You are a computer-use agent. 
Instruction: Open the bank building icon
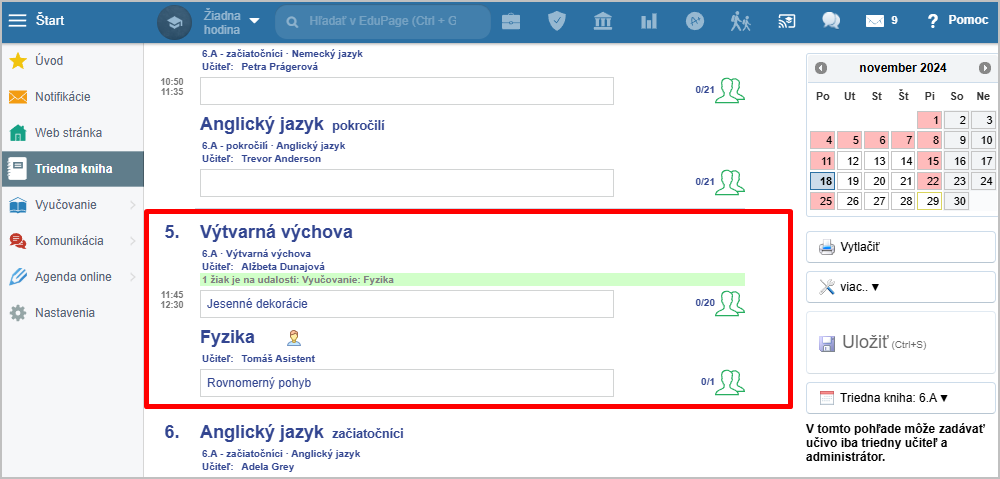coord(603,21)
